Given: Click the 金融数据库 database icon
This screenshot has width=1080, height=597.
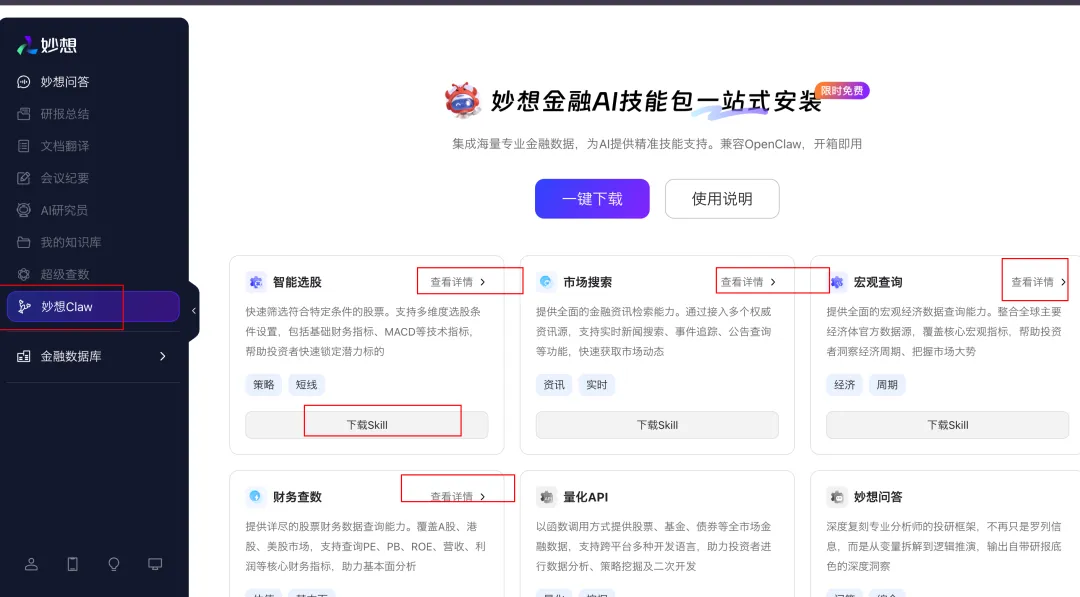Looking at the screenshot, I should pyautogui.click(x=23, y=356).
